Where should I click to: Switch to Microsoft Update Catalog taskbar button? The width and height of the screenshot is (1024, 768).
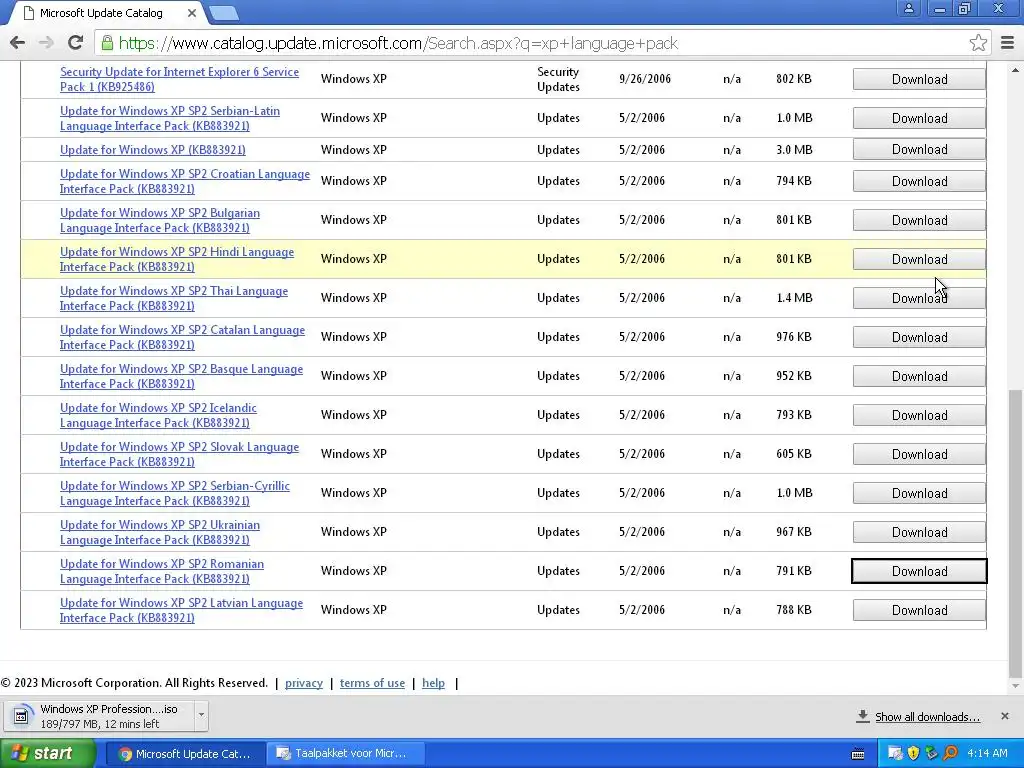point(185,754)
